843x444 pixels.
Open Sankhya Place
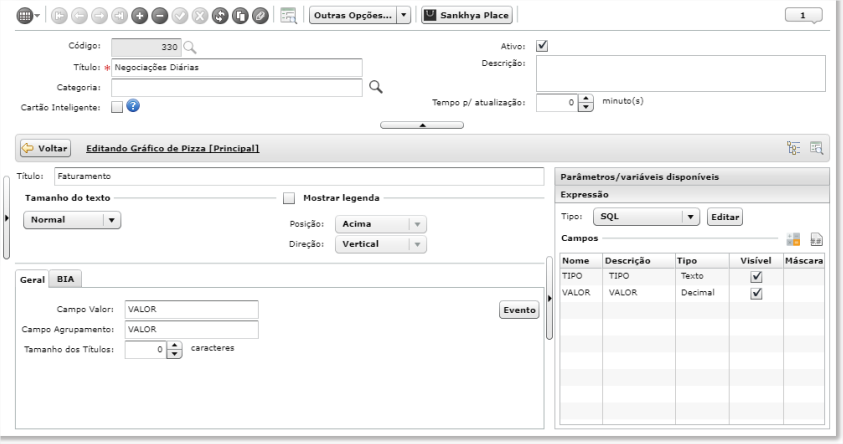tap(467, 16)
